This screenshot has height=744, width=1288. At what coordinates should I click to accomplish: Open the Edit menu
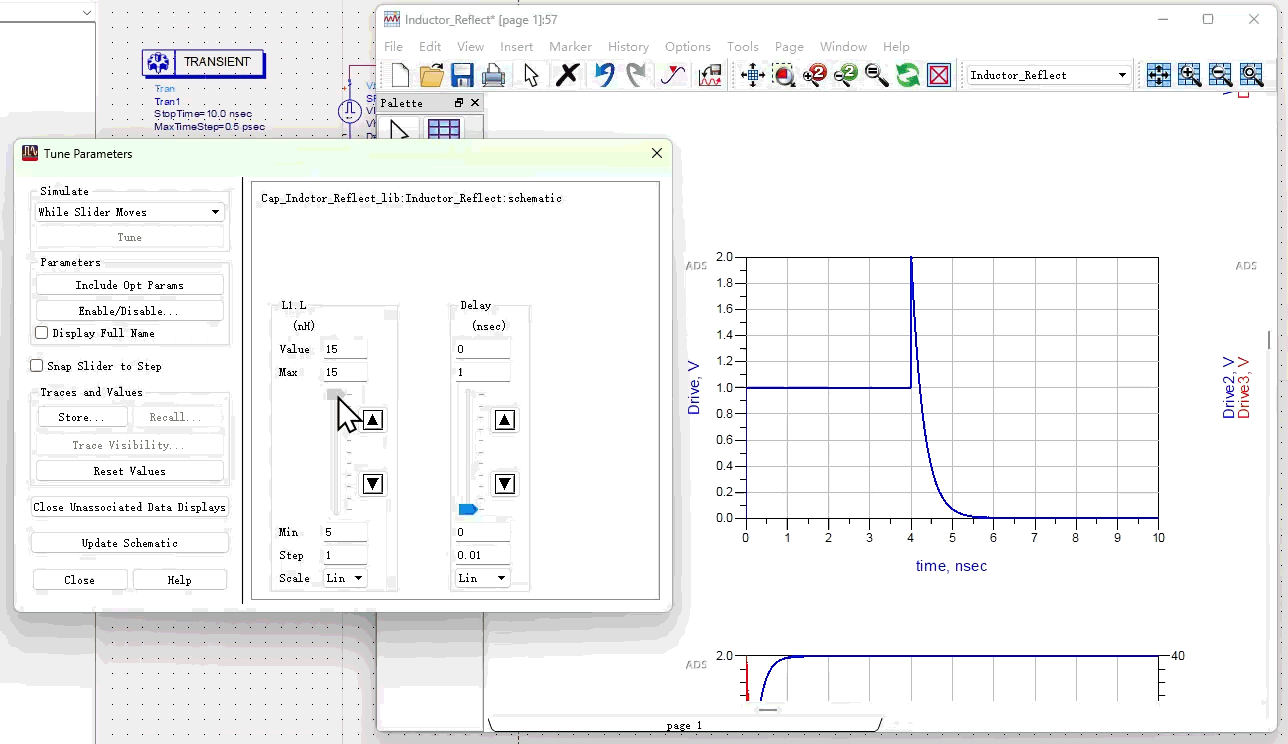click(430, 47)
